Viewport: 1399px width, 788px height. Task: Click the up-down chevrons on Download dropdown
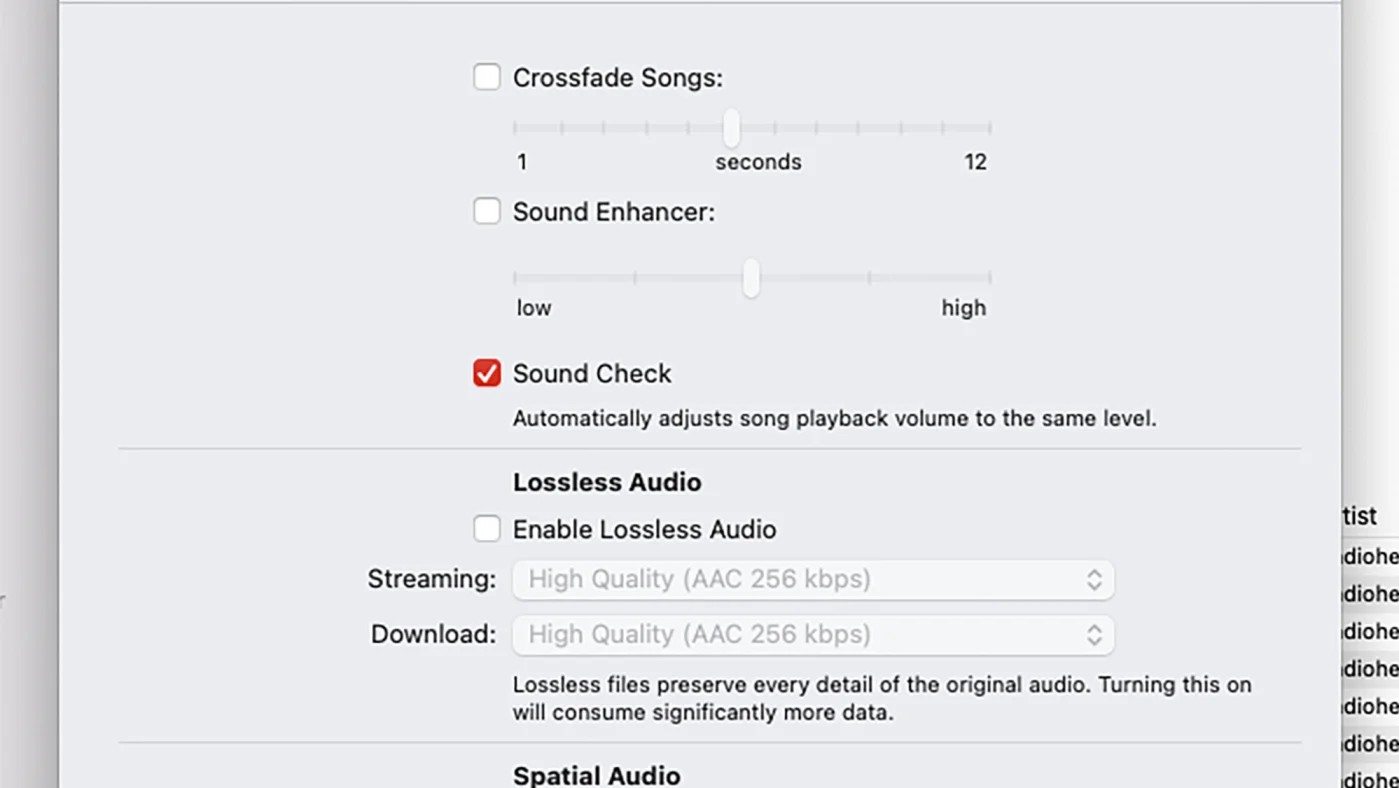point(1094,635)
